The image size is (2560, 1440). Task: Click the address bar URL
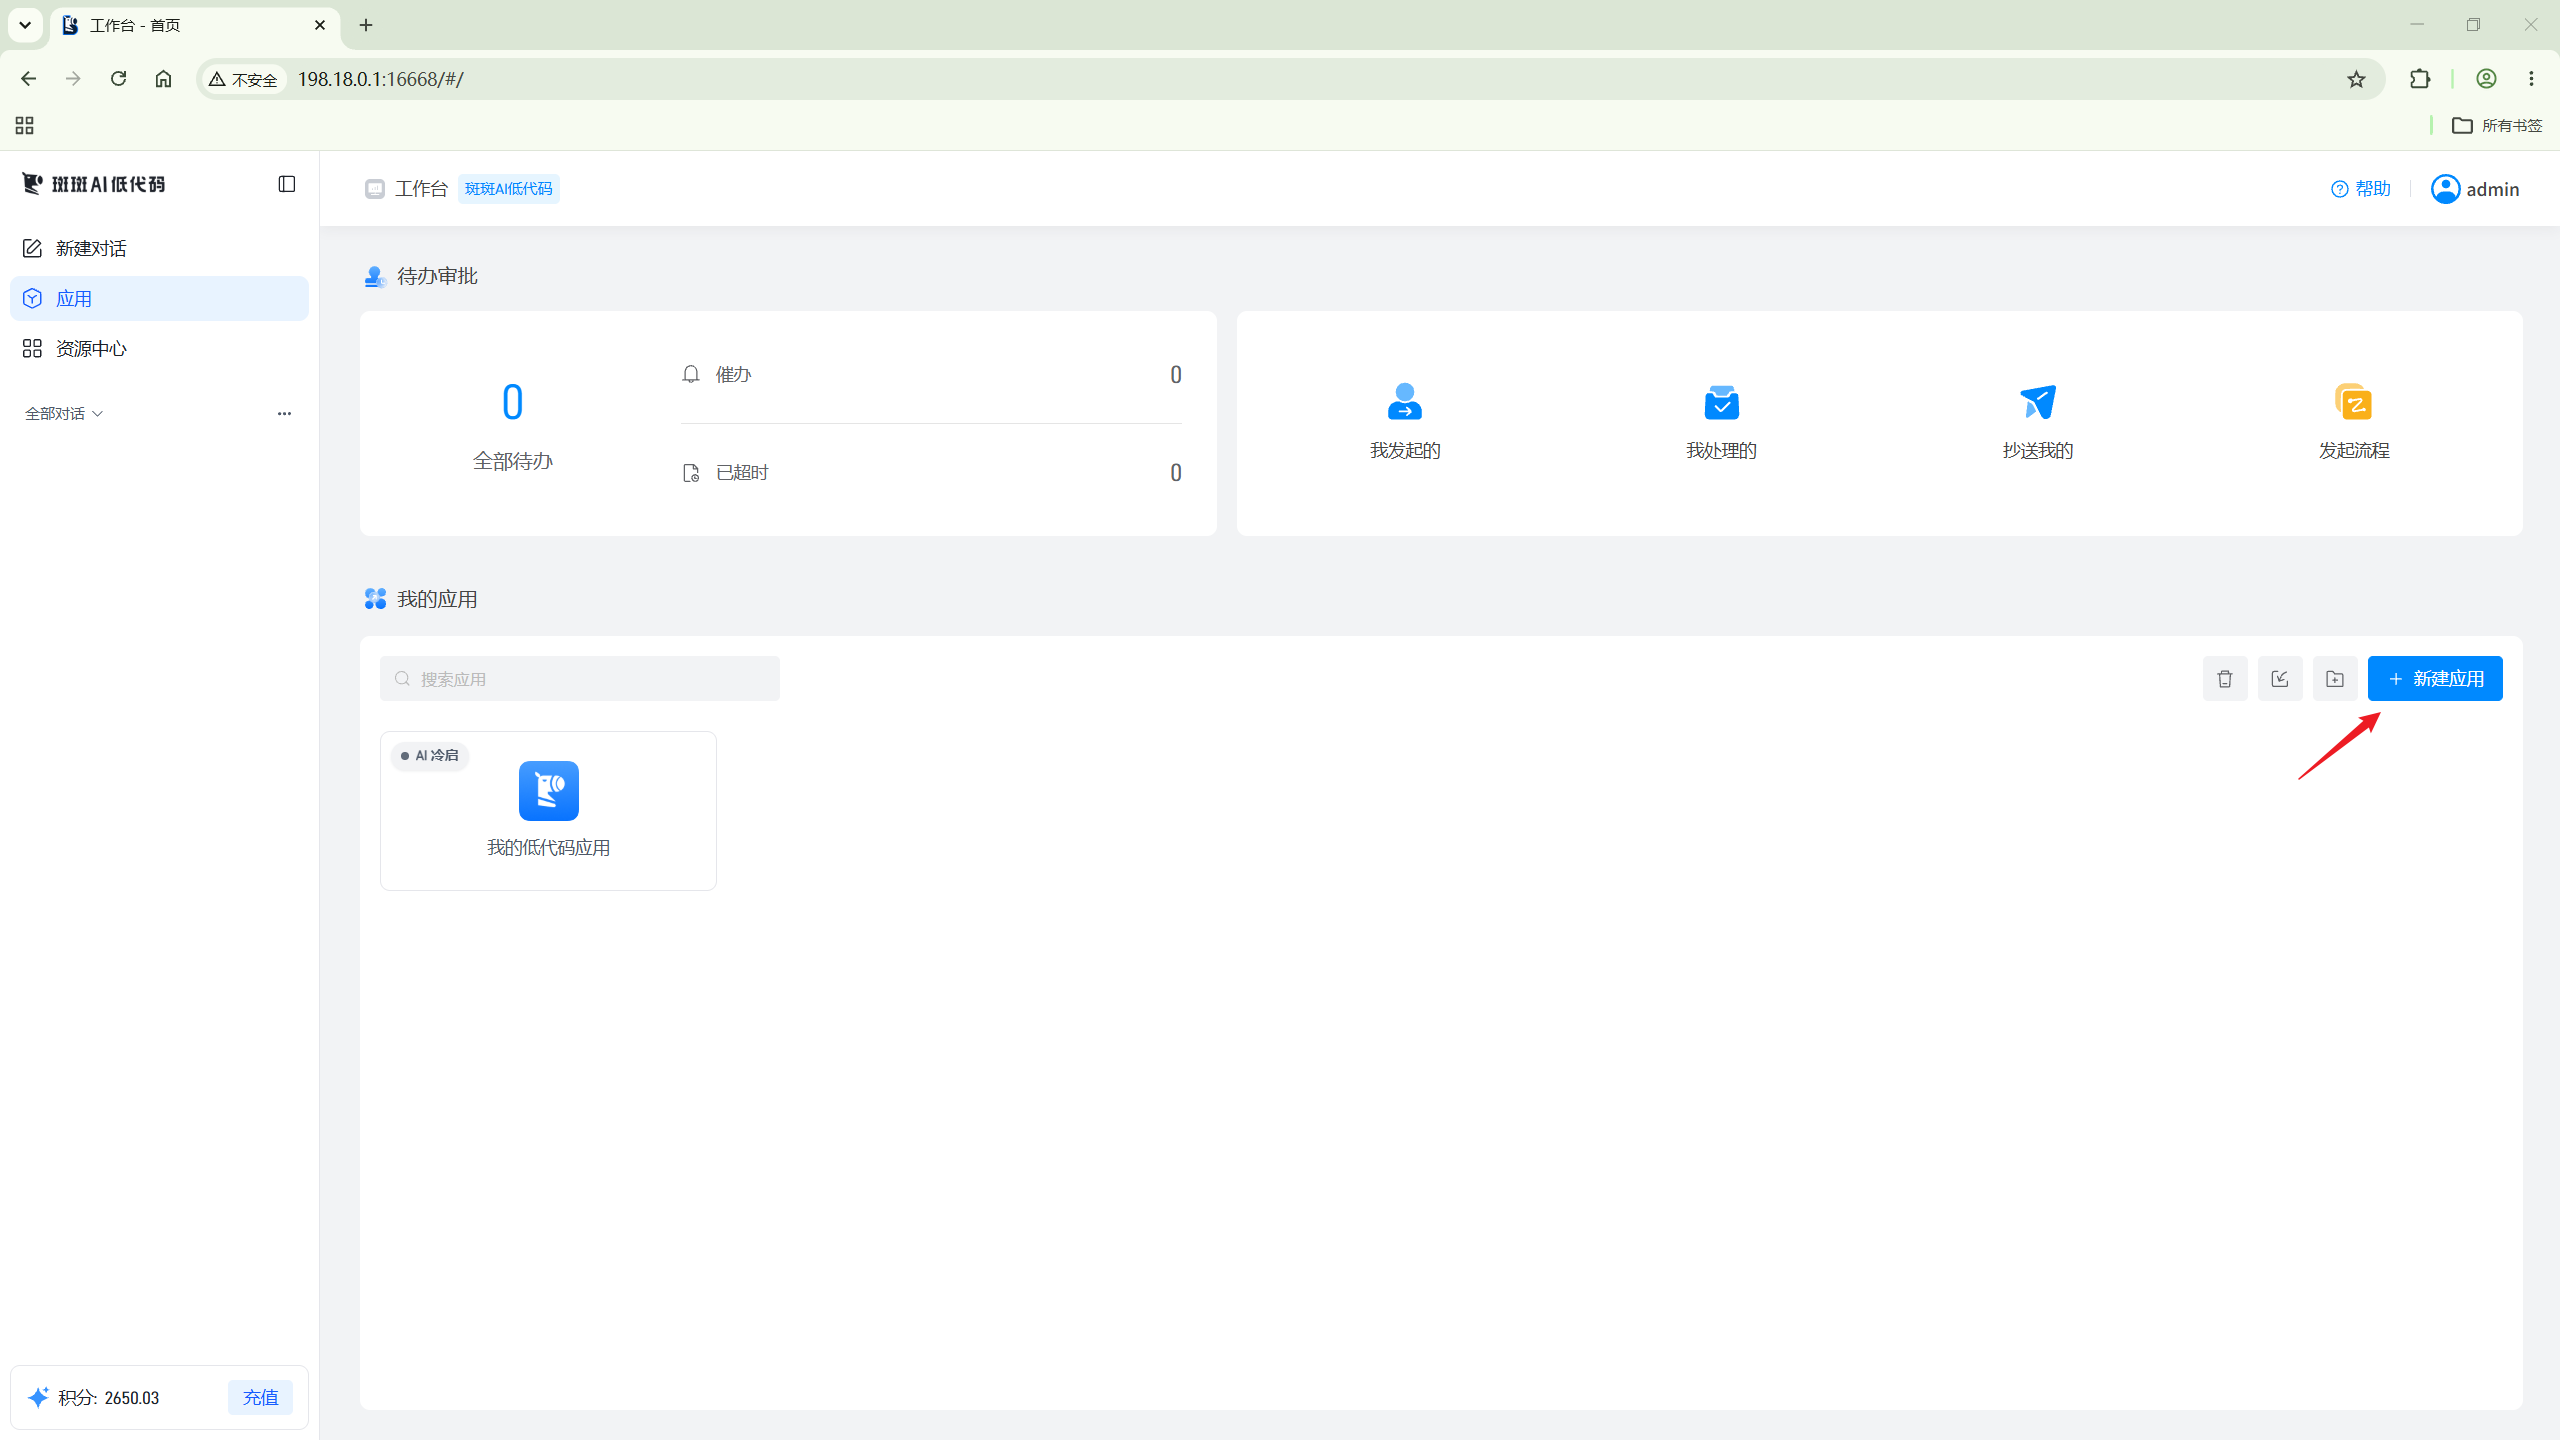(x=381, y=79)
